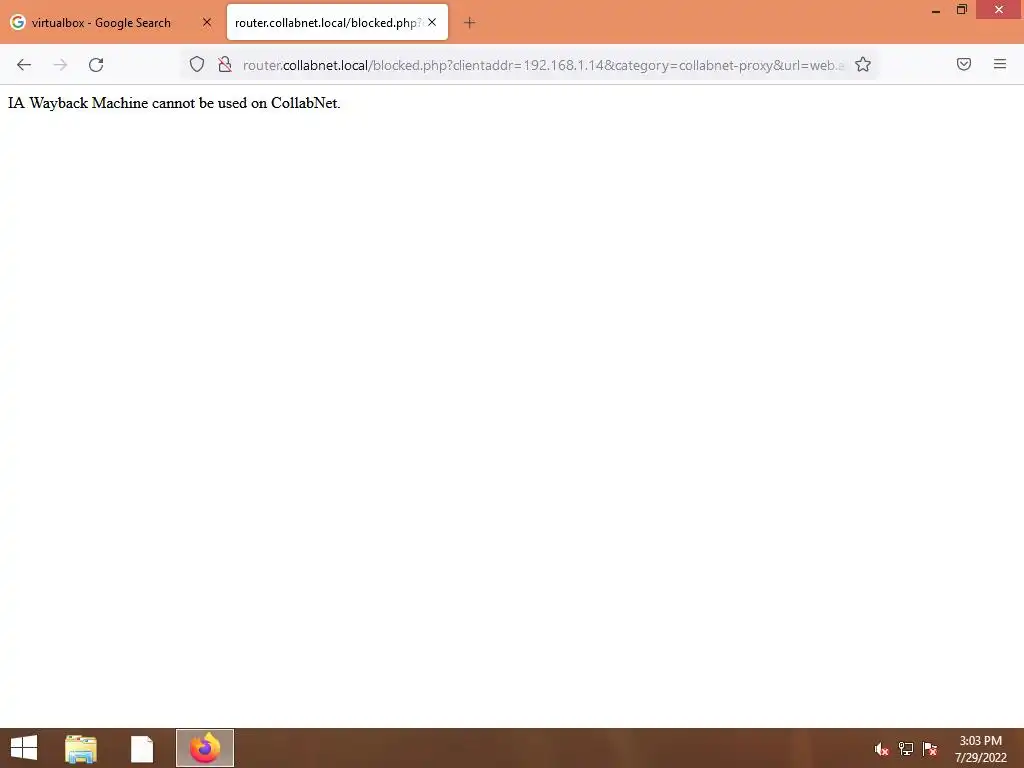Open the Windows Start menu

tap(24, 748)
